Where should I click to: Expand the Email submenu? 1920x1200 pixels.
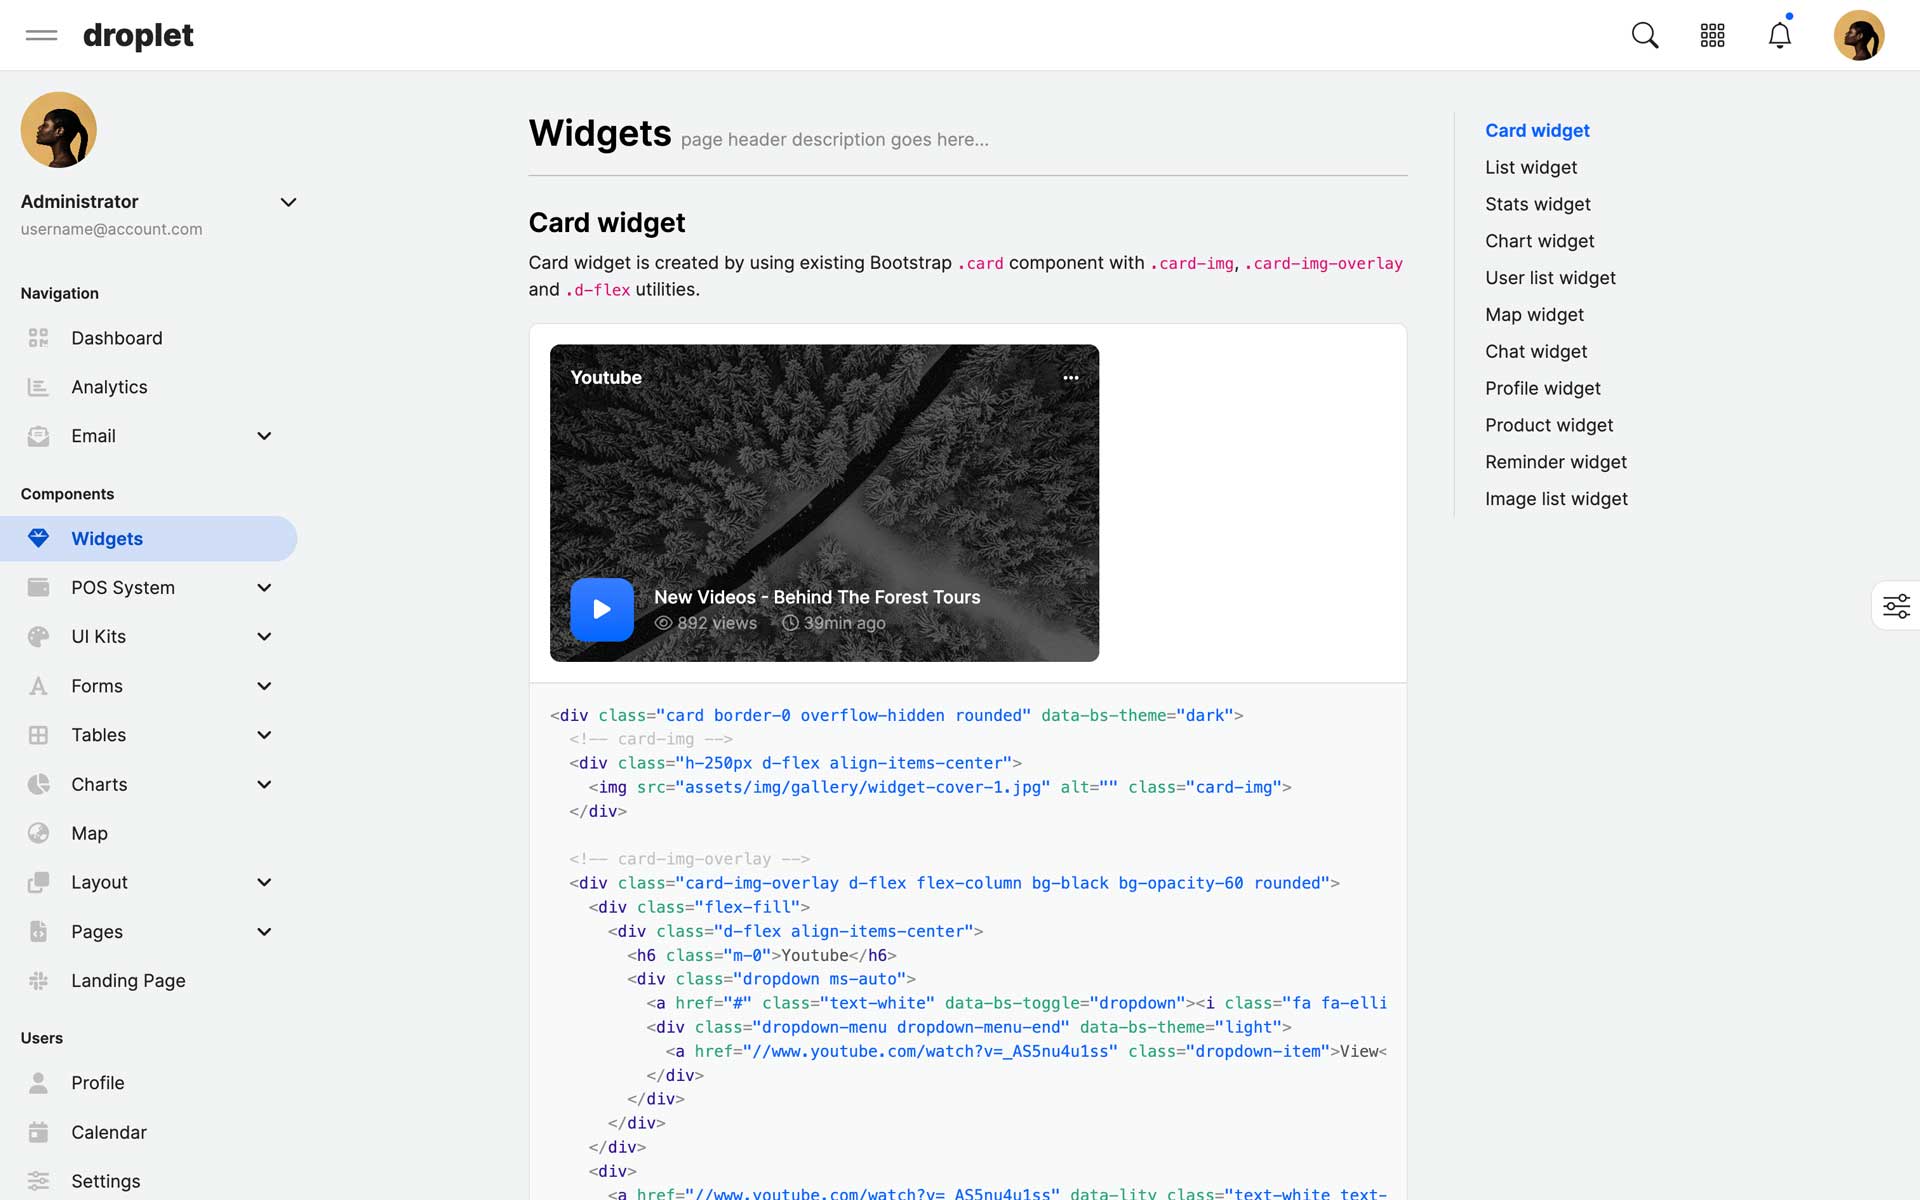(264, 436)
